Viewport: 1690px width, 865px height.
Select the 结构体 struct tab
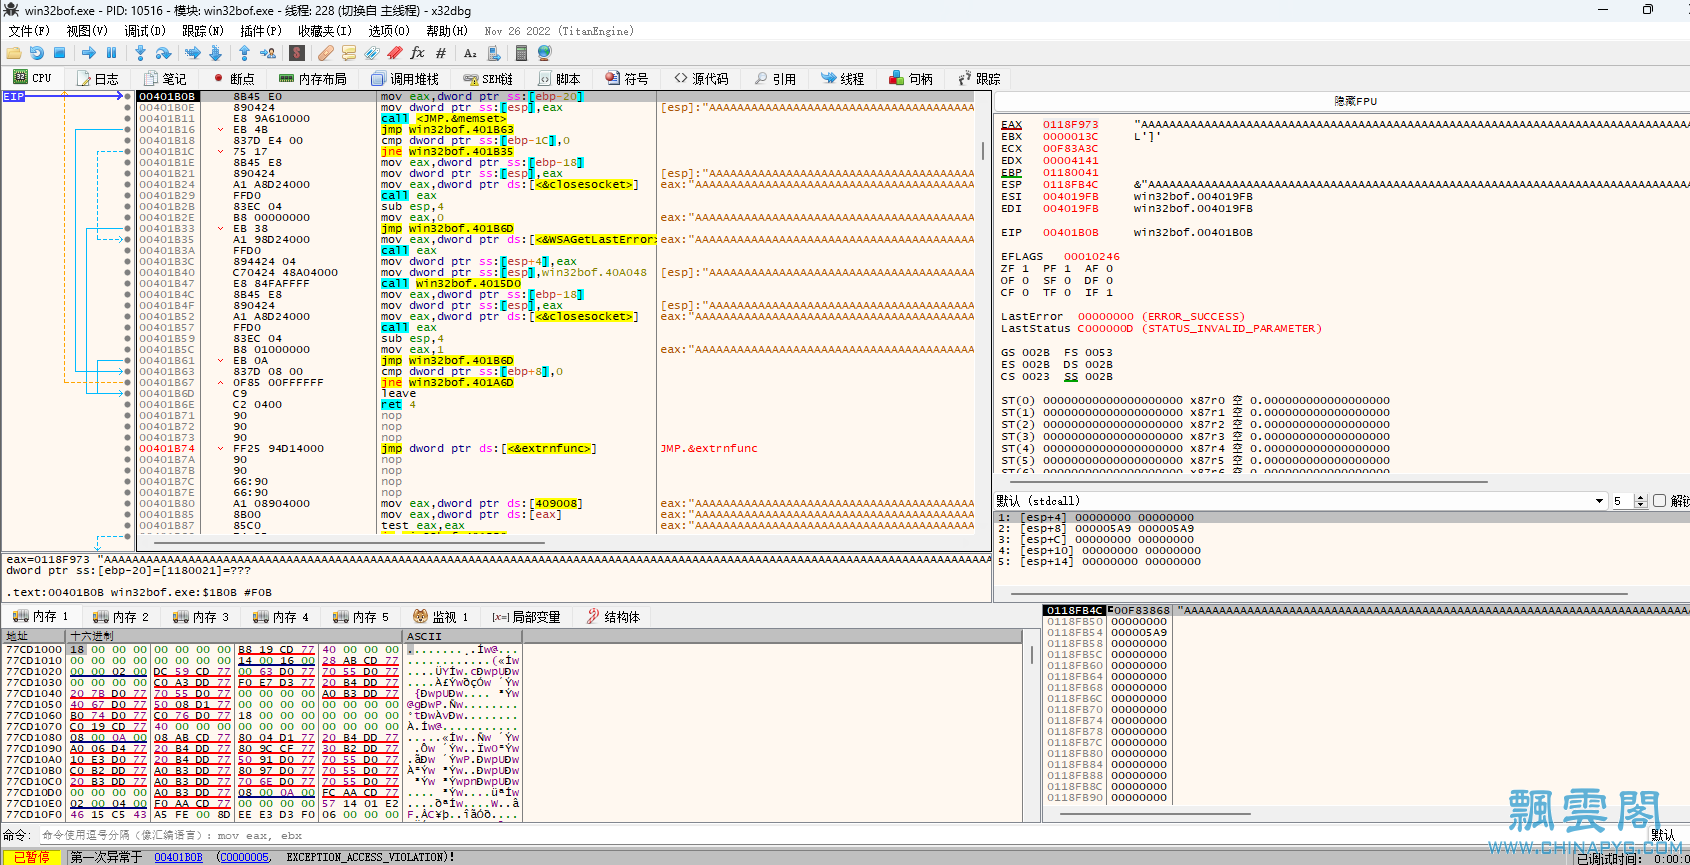pyautogui.click(x=613, y=617)
